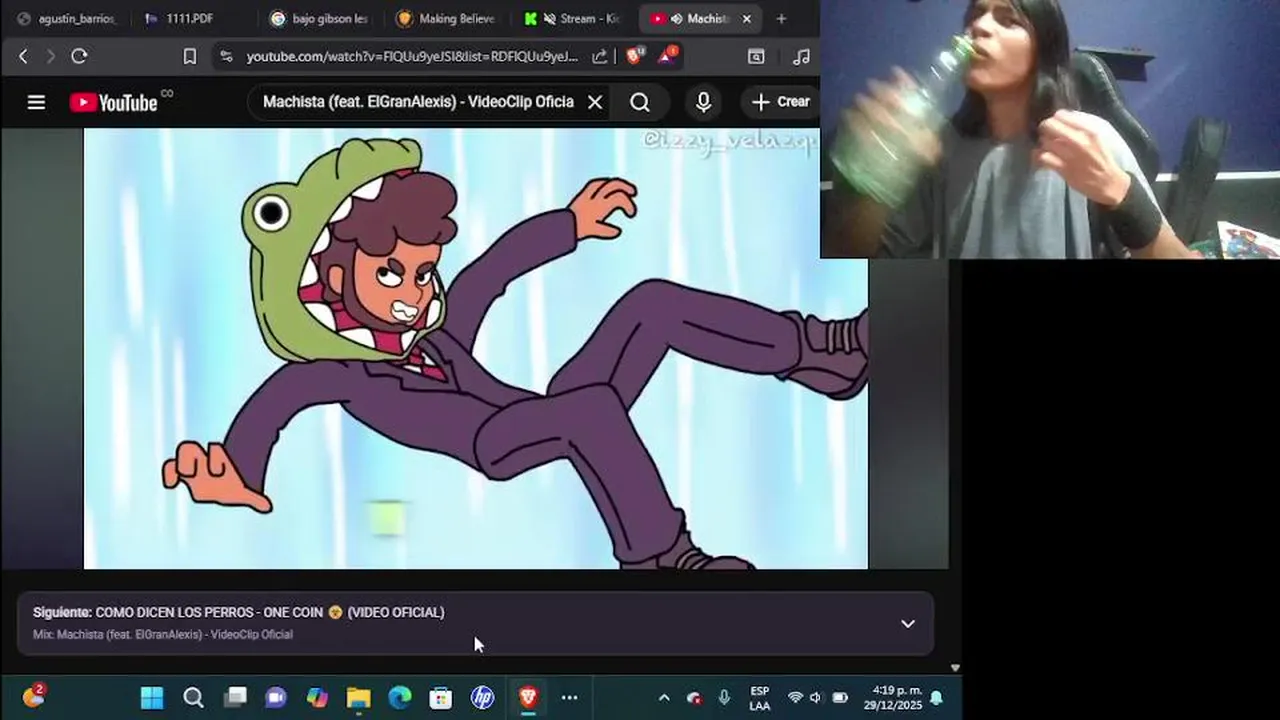Screen dimensions: 1280x720
Task: Open File Explorer from the taskbar
Action: (358, 697)
